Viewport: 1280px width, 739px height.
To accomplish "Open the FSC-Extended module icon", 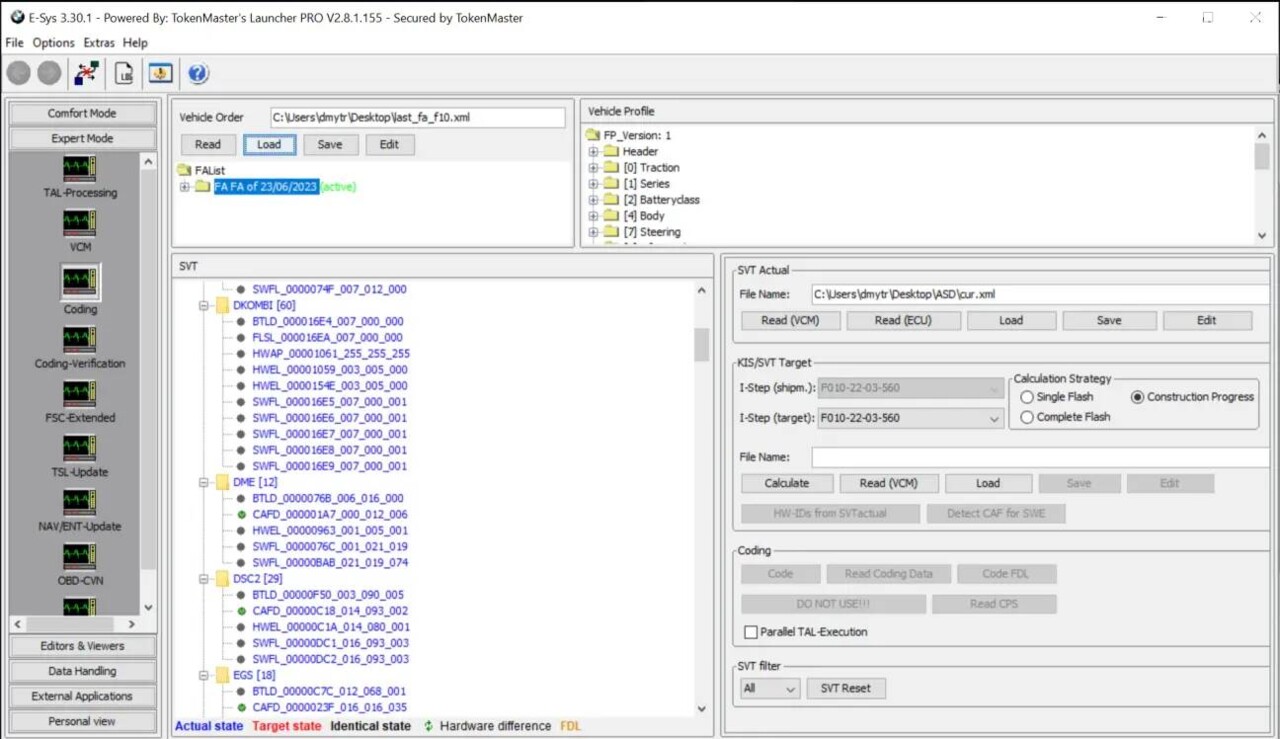I will pos(79,394).
